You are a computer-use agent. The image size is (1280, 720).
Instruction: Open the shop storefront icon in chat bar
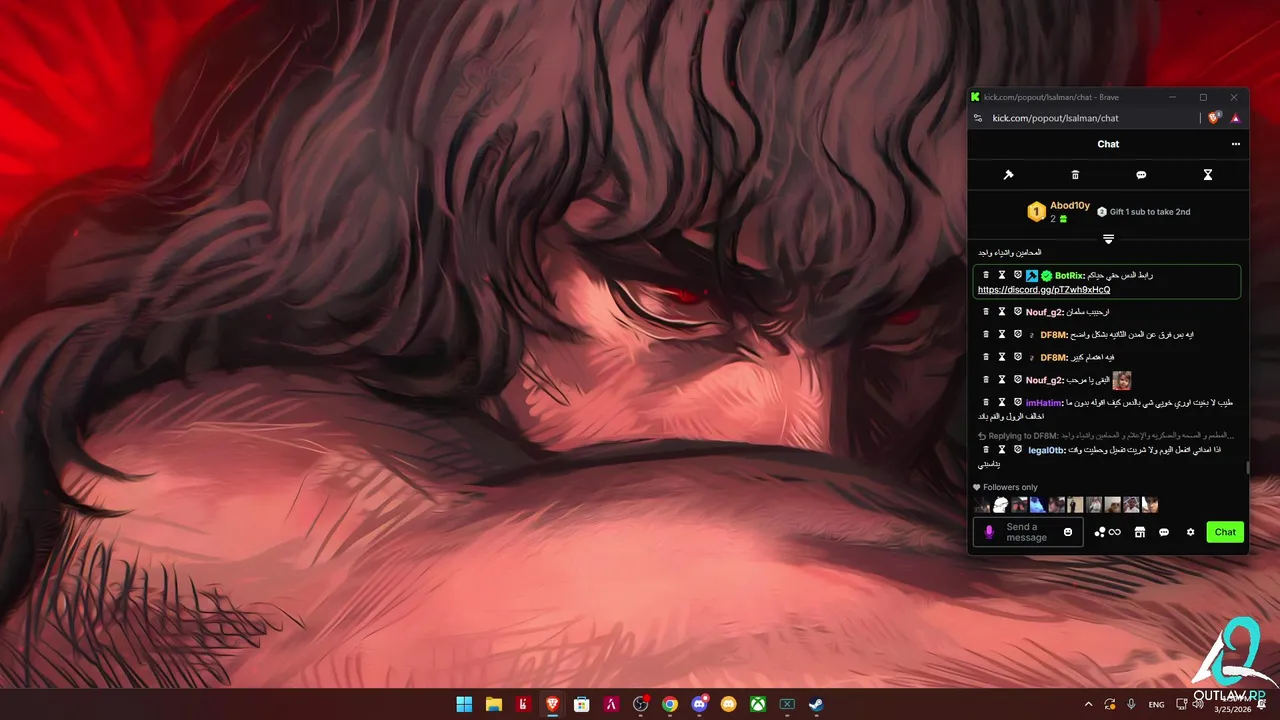tap(1139, 532)
